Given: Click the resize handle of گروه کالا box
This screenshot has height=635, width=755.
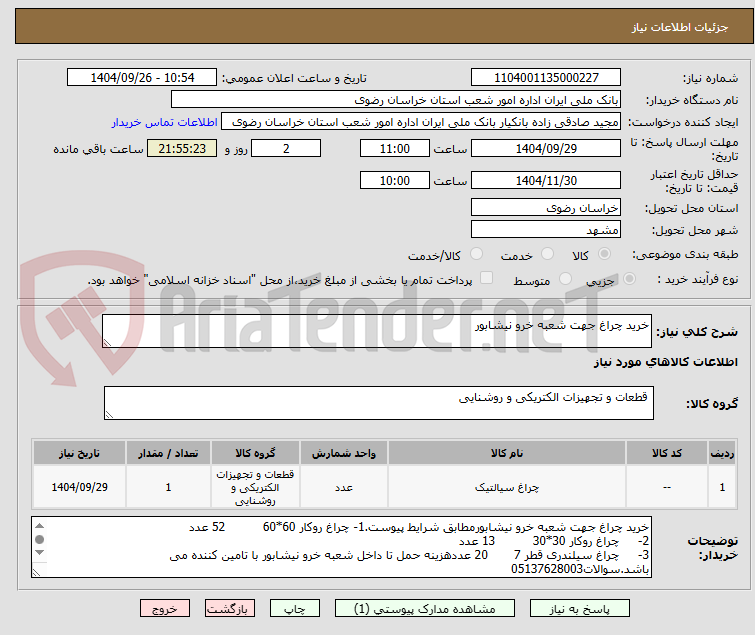Looking at the screenshot, I should pos(109,415).
